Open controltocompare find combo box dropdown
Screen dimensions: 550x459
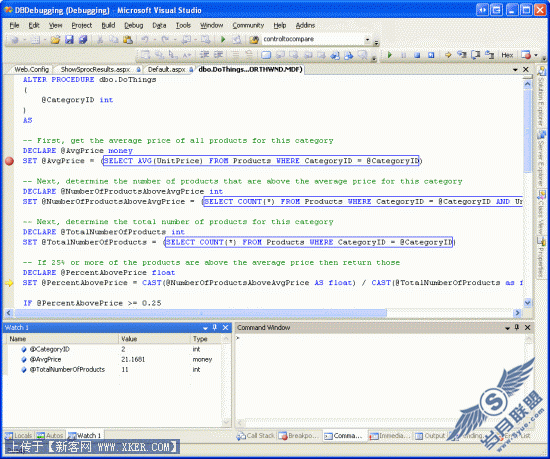[x=368, y=39]
